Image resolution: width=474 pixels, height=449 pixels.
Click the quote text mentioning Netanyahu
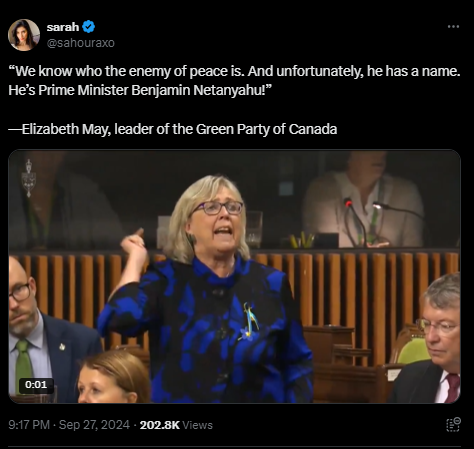pyautogui.click(x=140, y=90)
